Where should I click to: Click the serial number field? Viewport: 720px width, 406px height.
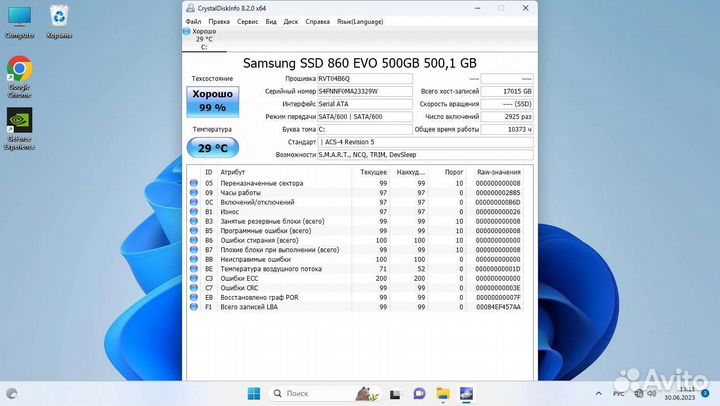click(364, 91)
